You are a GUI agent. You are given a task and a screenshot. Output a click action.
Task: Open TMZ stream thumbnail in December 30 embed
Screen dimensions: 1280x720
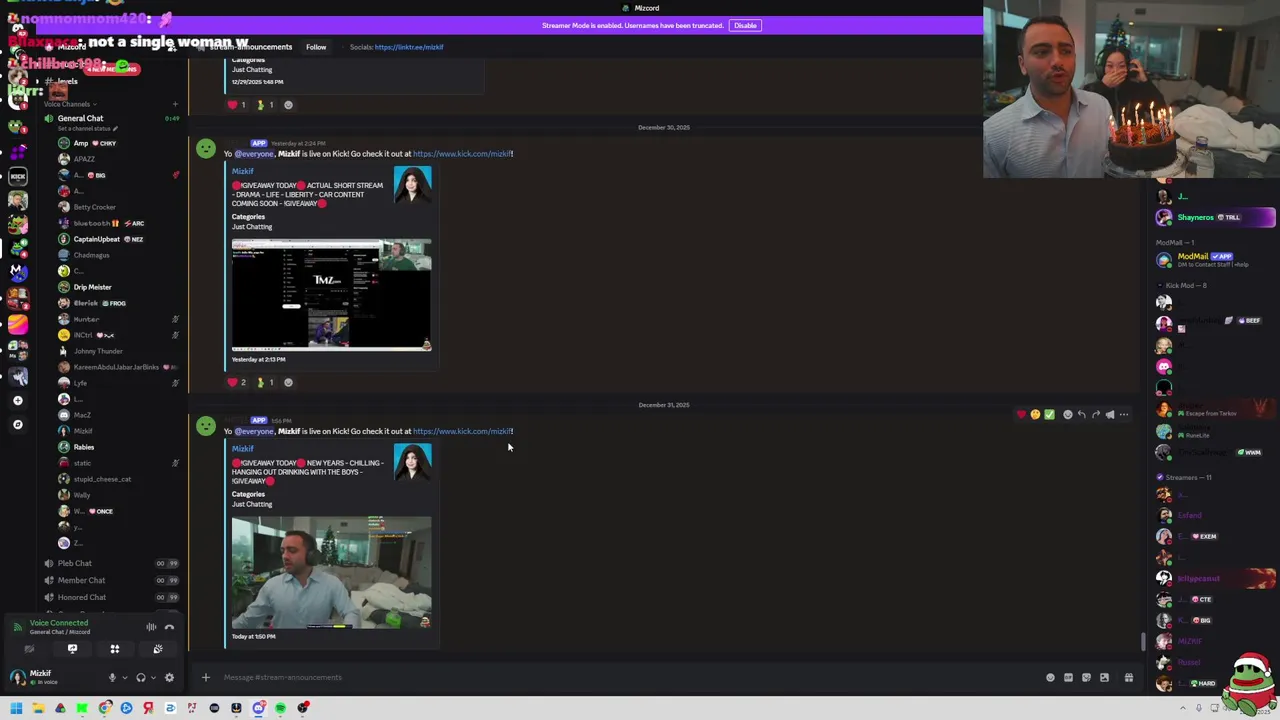click(x=331, y=295)
